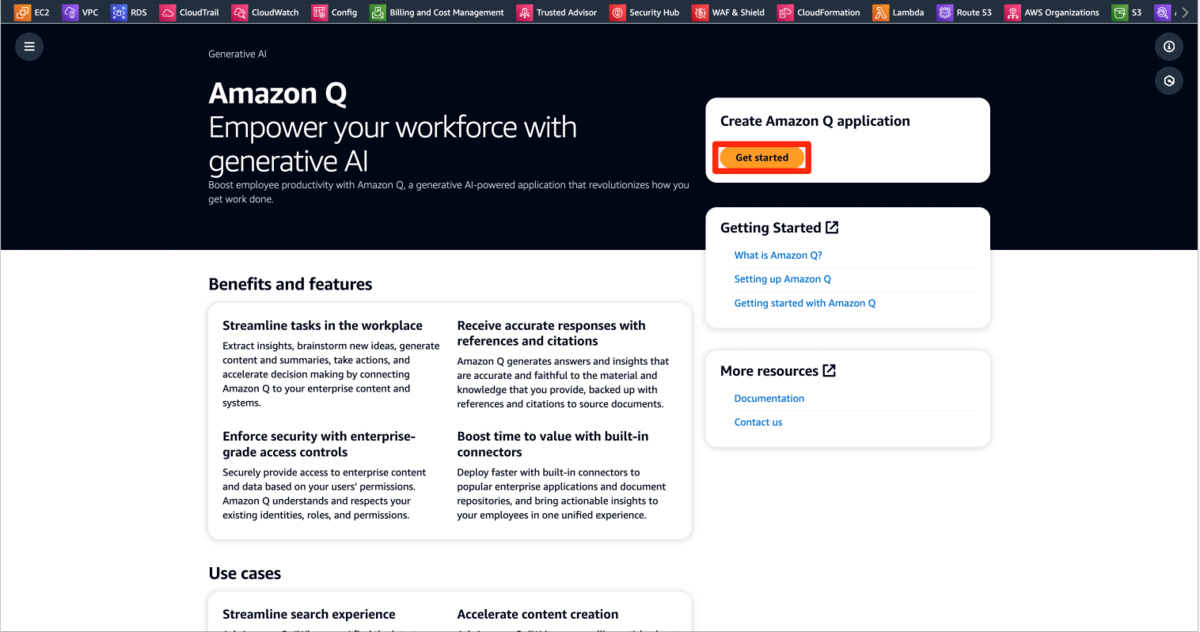Open Lambda shortcut icon
Viewport: 1200px width, 632px height.
(880, 13)
